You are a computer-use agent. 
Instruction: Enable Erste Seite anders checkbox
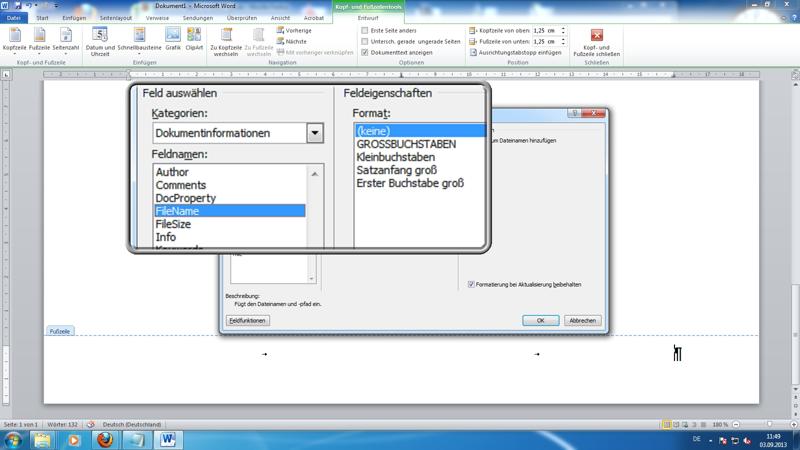click(x=365, y=31)
